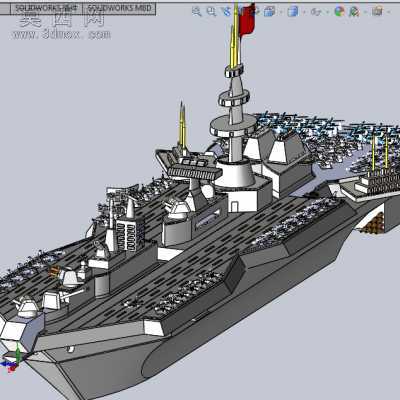Image resolution: width=400 pixels, height=400 pixels.
Task: Expand the Display Style dropdown arrow
Action: (x=304, y=12)
